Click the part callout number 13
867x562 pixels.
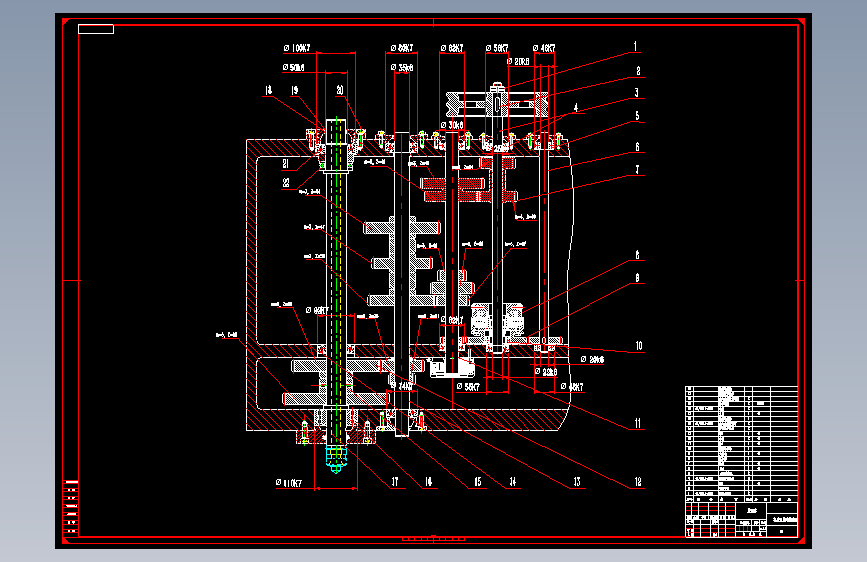coord(577,482)
